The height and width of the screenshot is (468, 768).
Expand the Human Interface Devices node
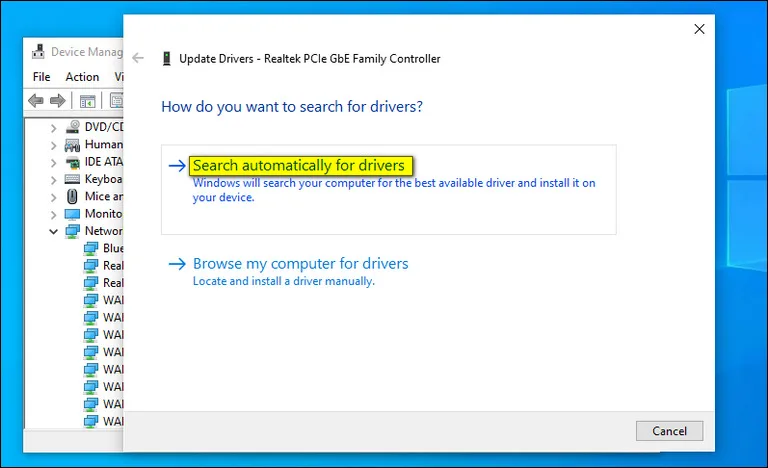(53, 146)
